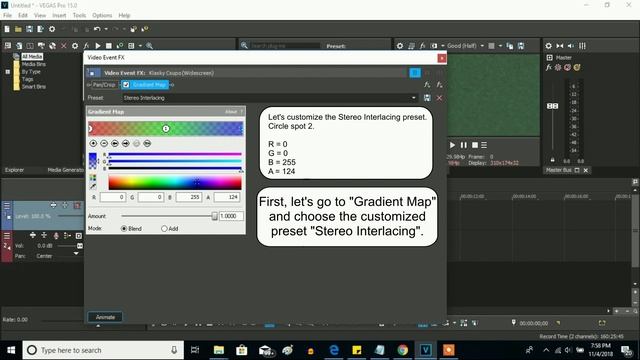Uncheck the Gradient Map effect checkbox
The image size is (640, 360).
point(126,85)
